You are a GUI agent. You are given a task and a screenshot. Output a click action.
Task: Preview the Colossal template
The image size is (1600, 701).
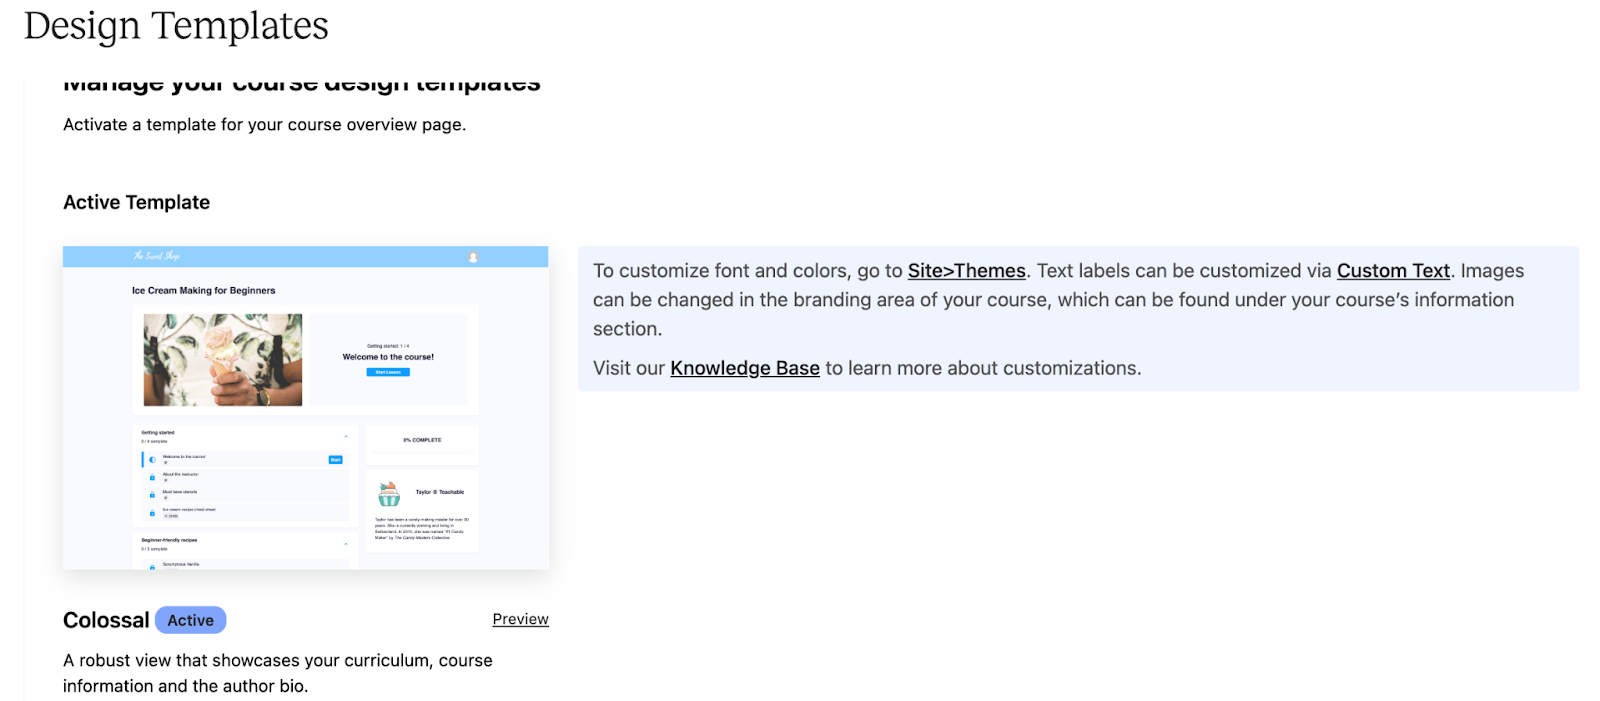tap(520, 619)
